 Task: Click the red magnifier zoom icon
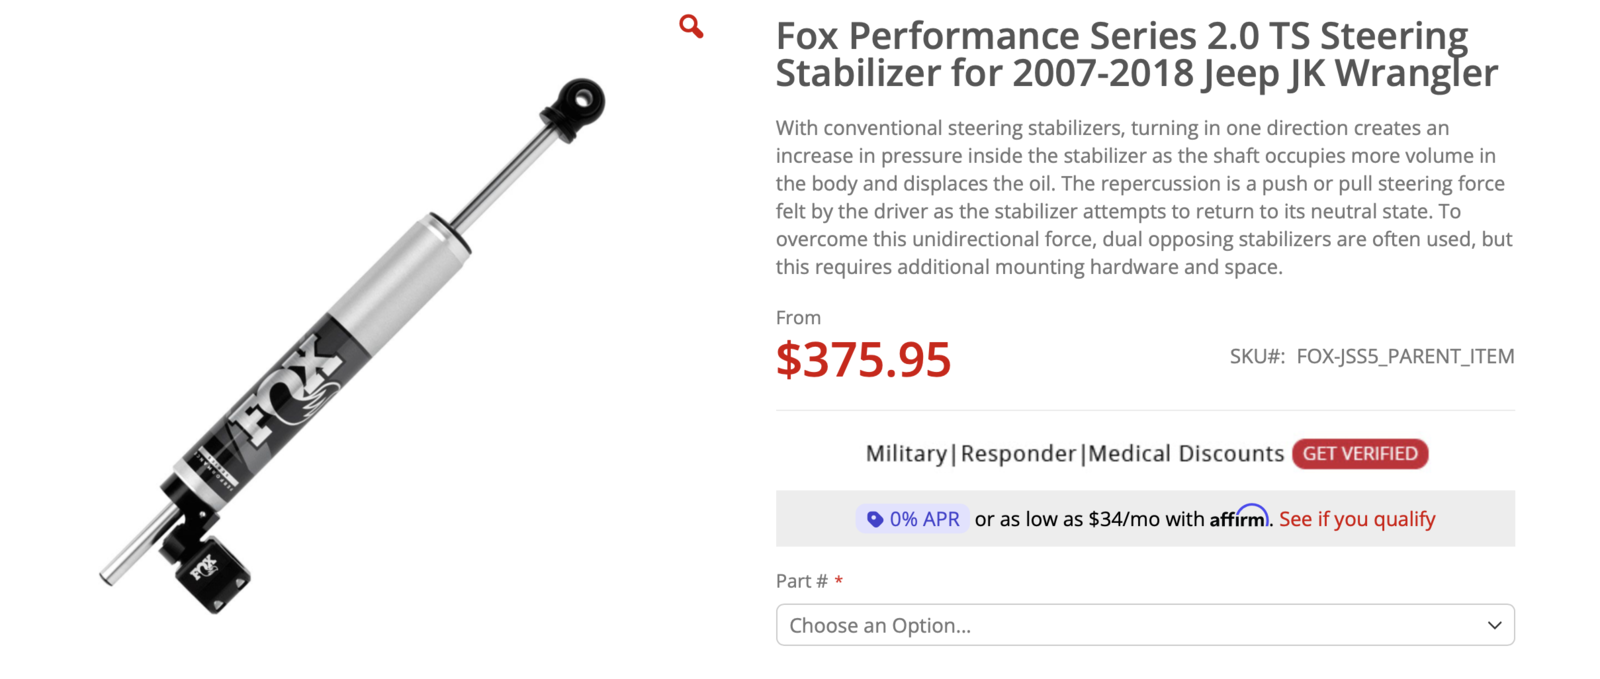pyautogui.click(x=691, y=26)
